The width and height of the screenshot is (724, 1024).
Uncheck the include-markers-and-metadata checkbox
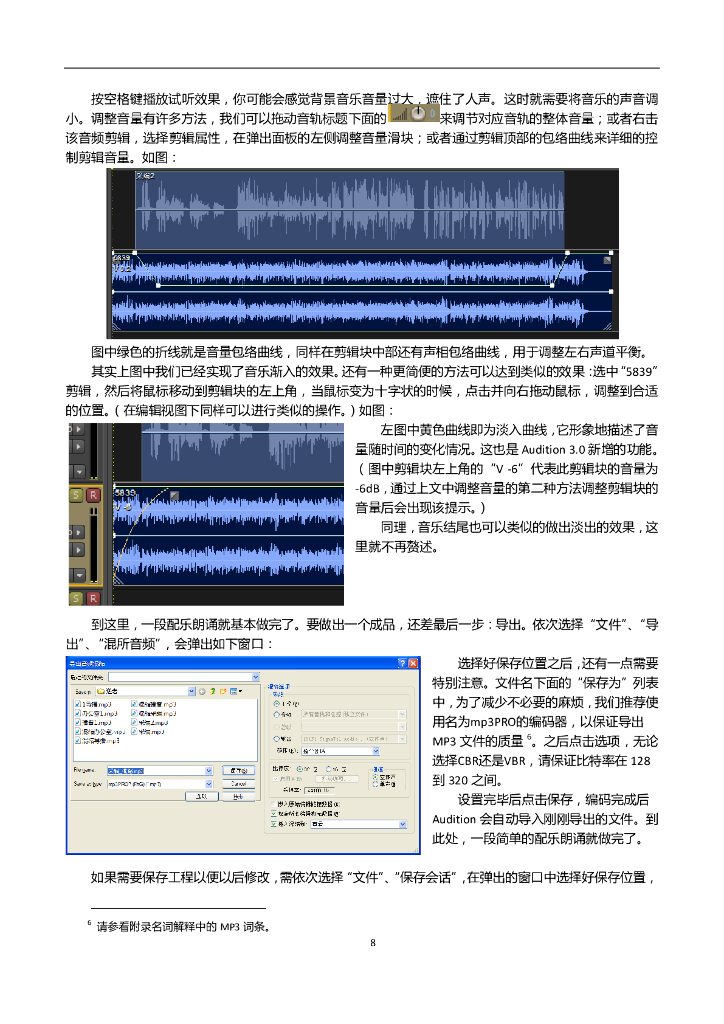[x=274, y=814]
